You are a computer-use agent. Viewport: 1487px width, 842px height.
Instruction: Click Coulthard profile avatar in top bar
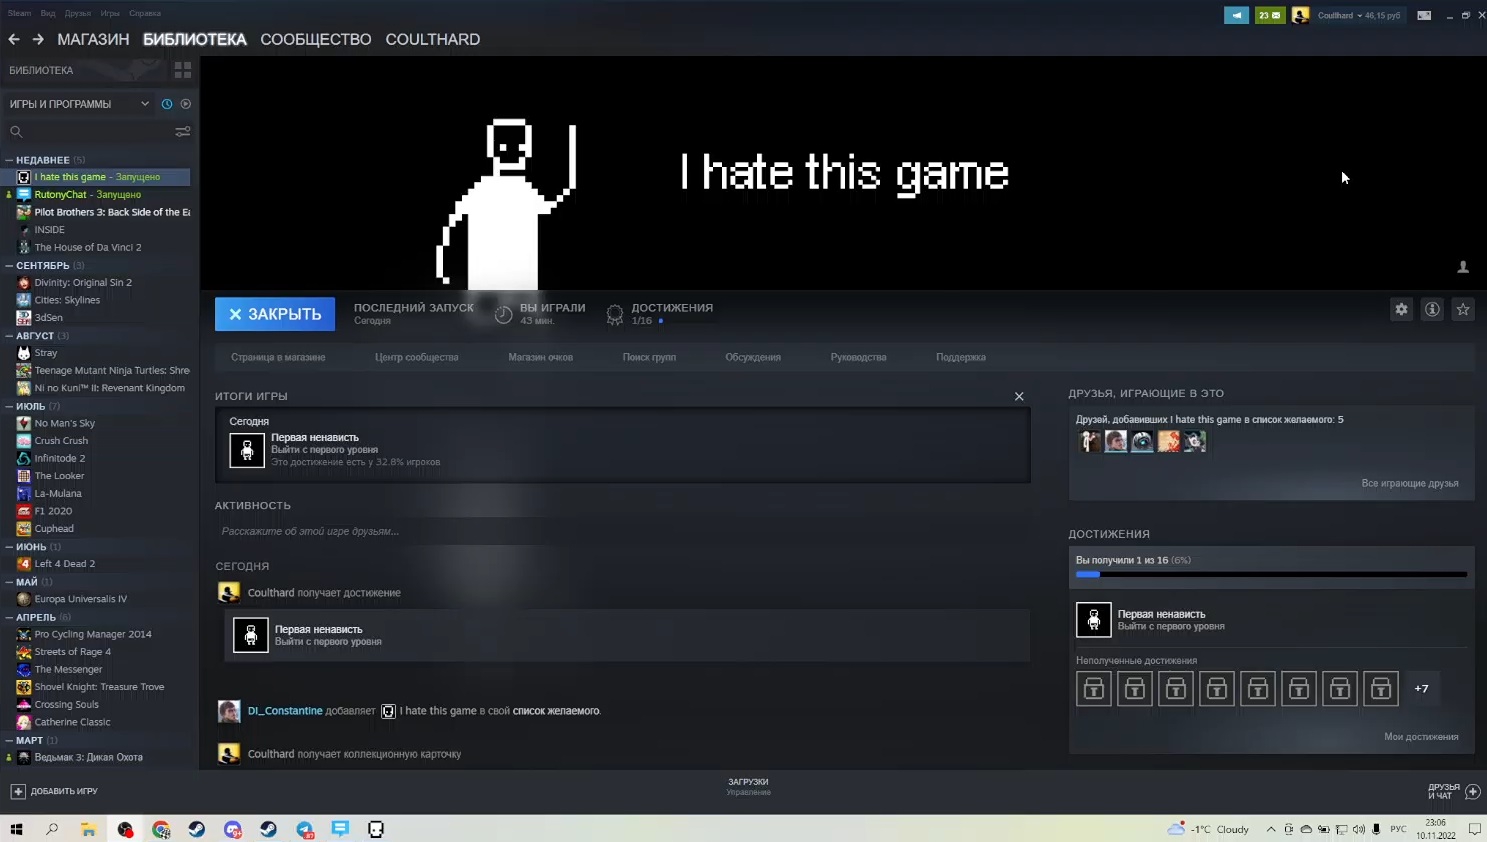coord(1300,15)
